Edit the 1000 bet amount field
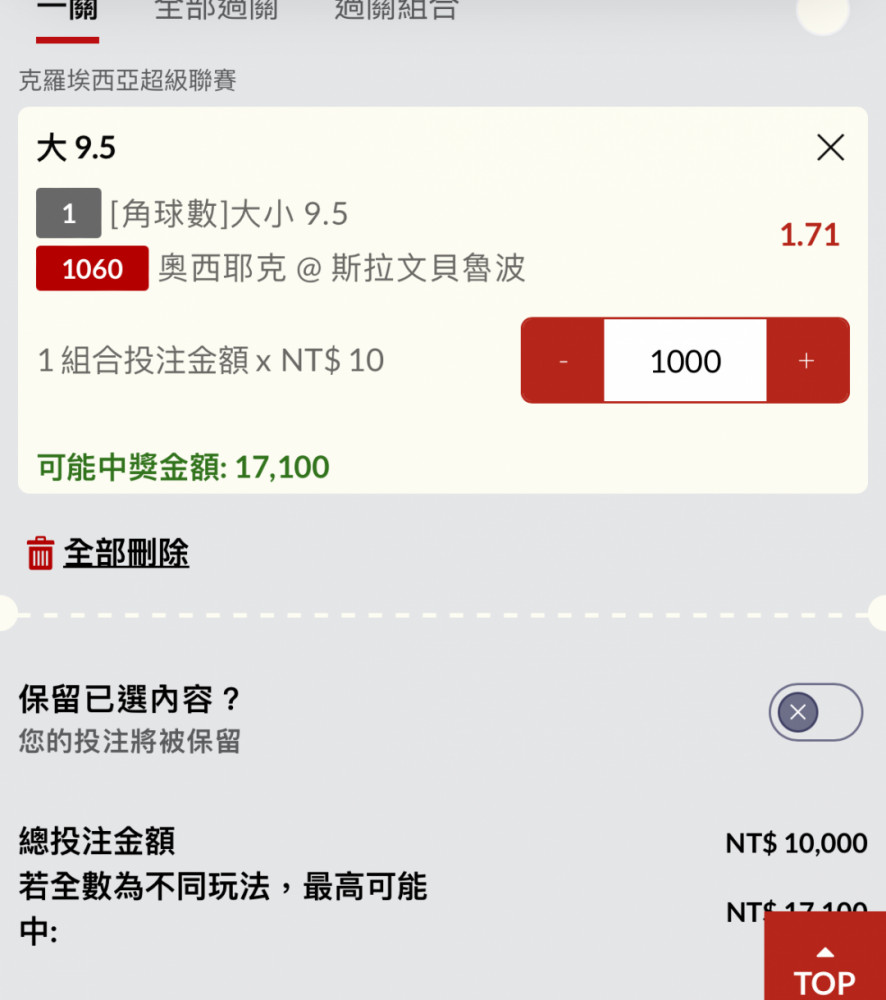This screenshot has height=1000, width=886. coord(685,360)
